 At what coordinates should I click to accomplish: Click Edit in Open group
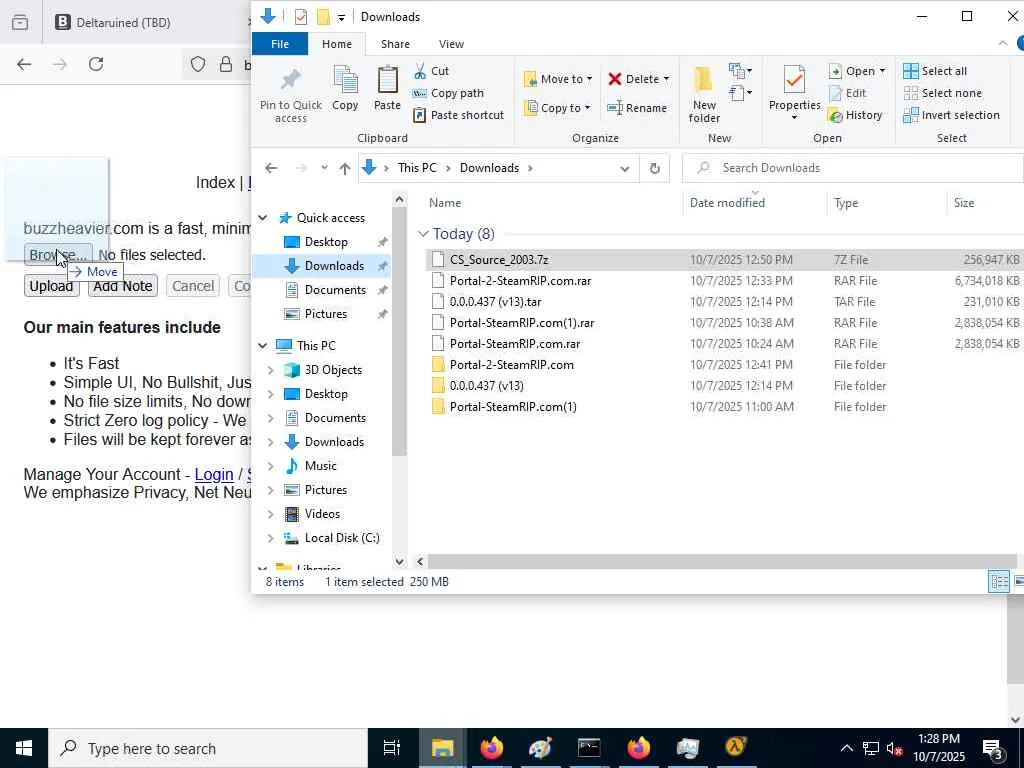pyautogui.click(x=847, y=93)
